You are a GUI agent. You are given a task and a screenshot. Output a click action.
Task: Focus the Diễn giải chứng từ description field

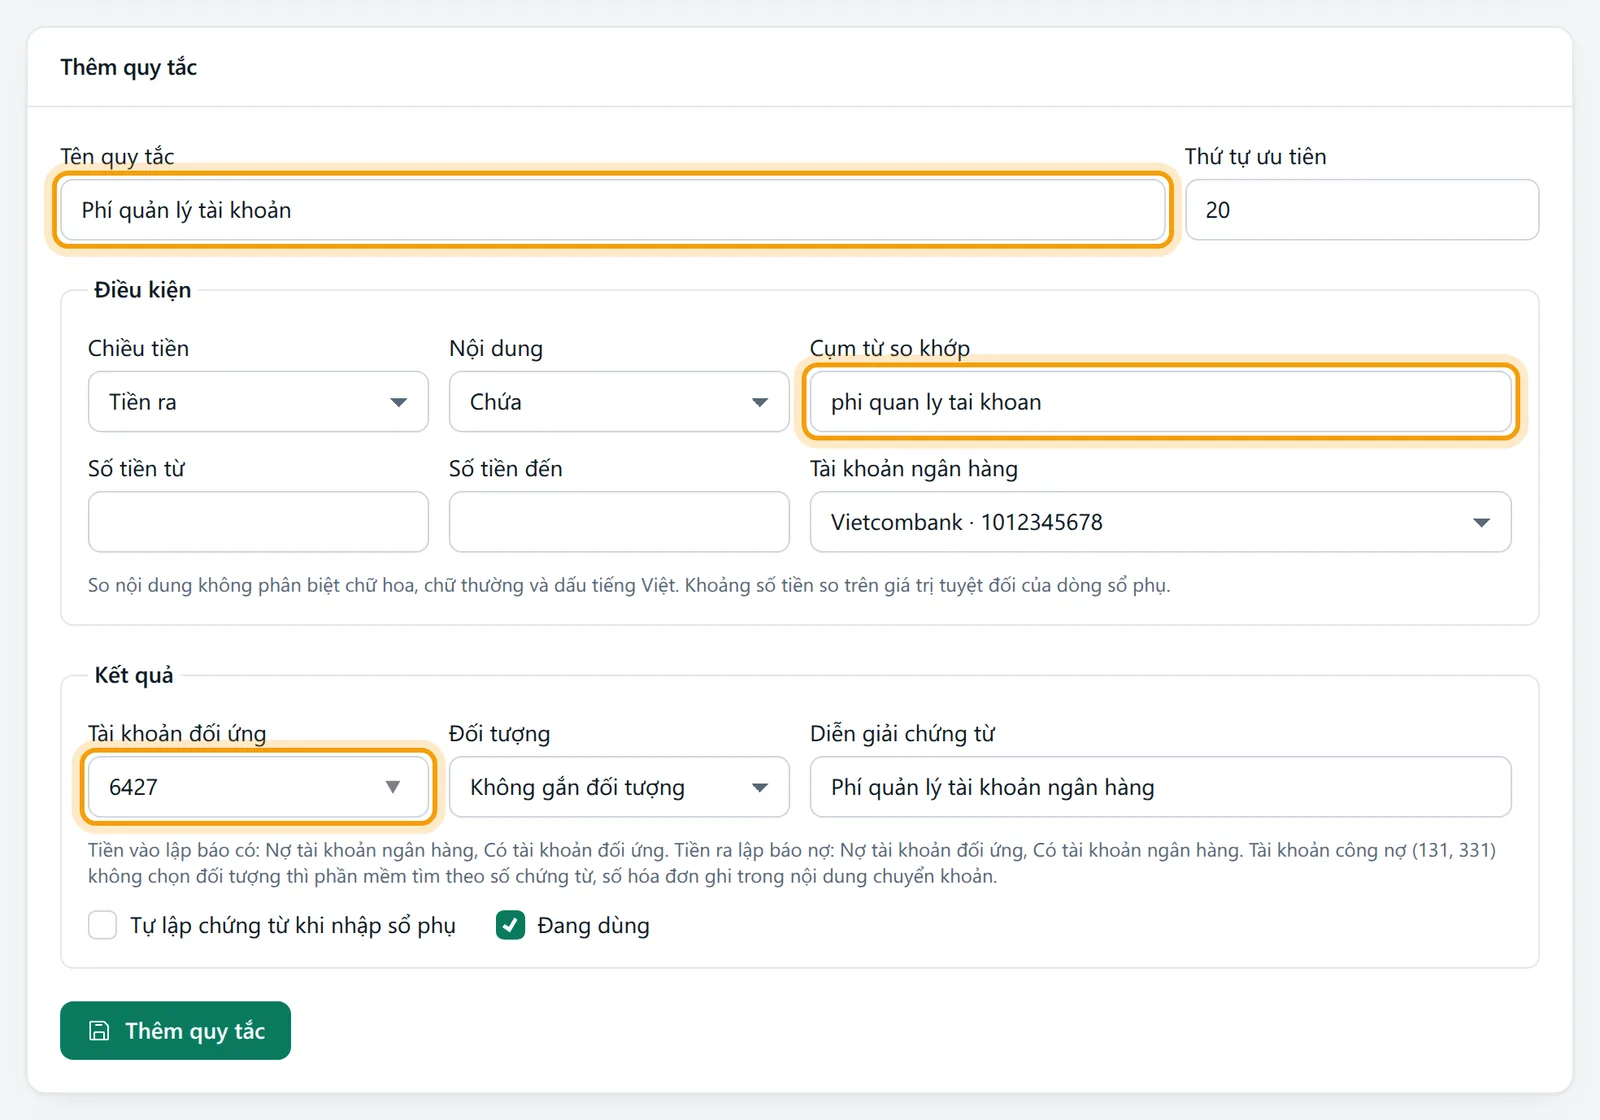coord(1160,787)
